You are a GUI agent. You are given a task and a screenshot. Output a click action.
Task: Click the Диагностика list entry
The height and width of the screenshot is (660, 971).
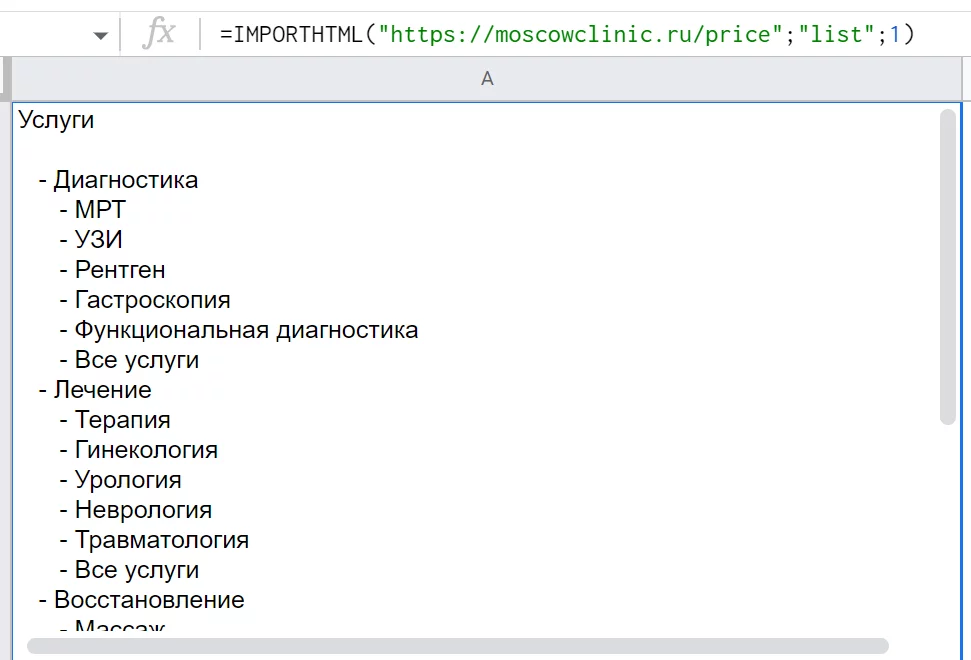[x=126, y=180]
